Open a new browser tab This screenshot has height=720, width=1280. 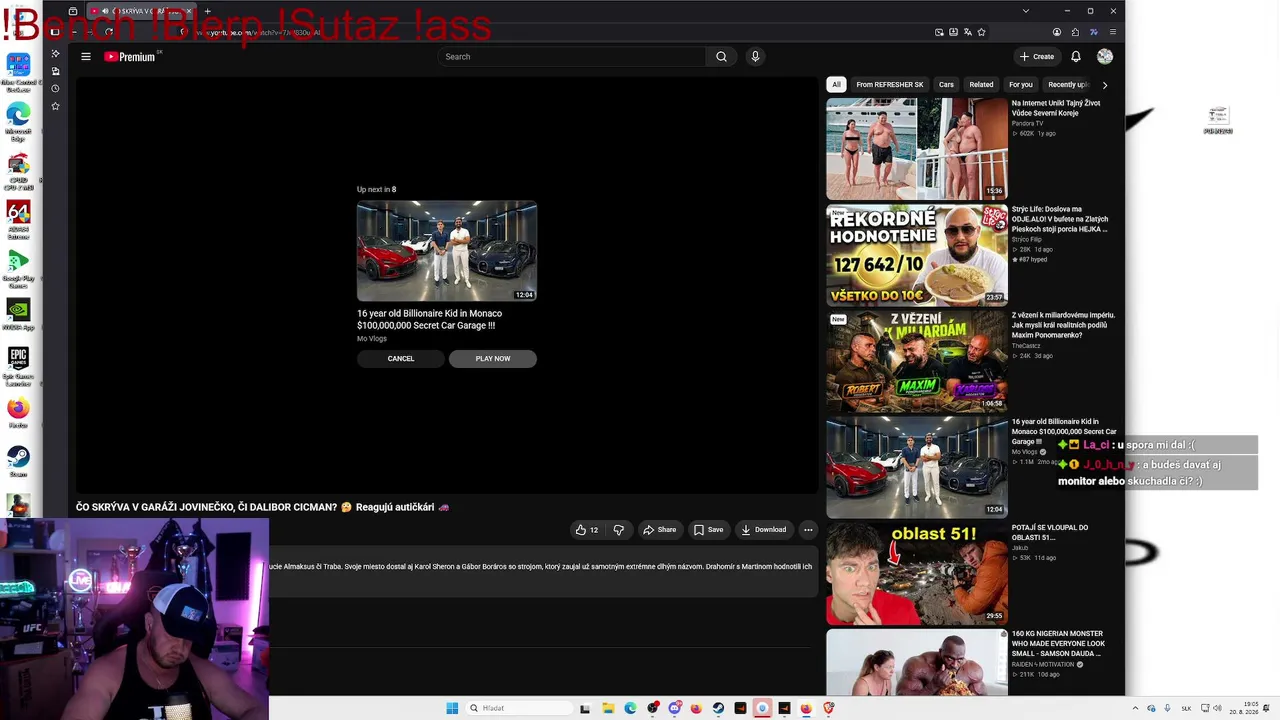point(207,11)
